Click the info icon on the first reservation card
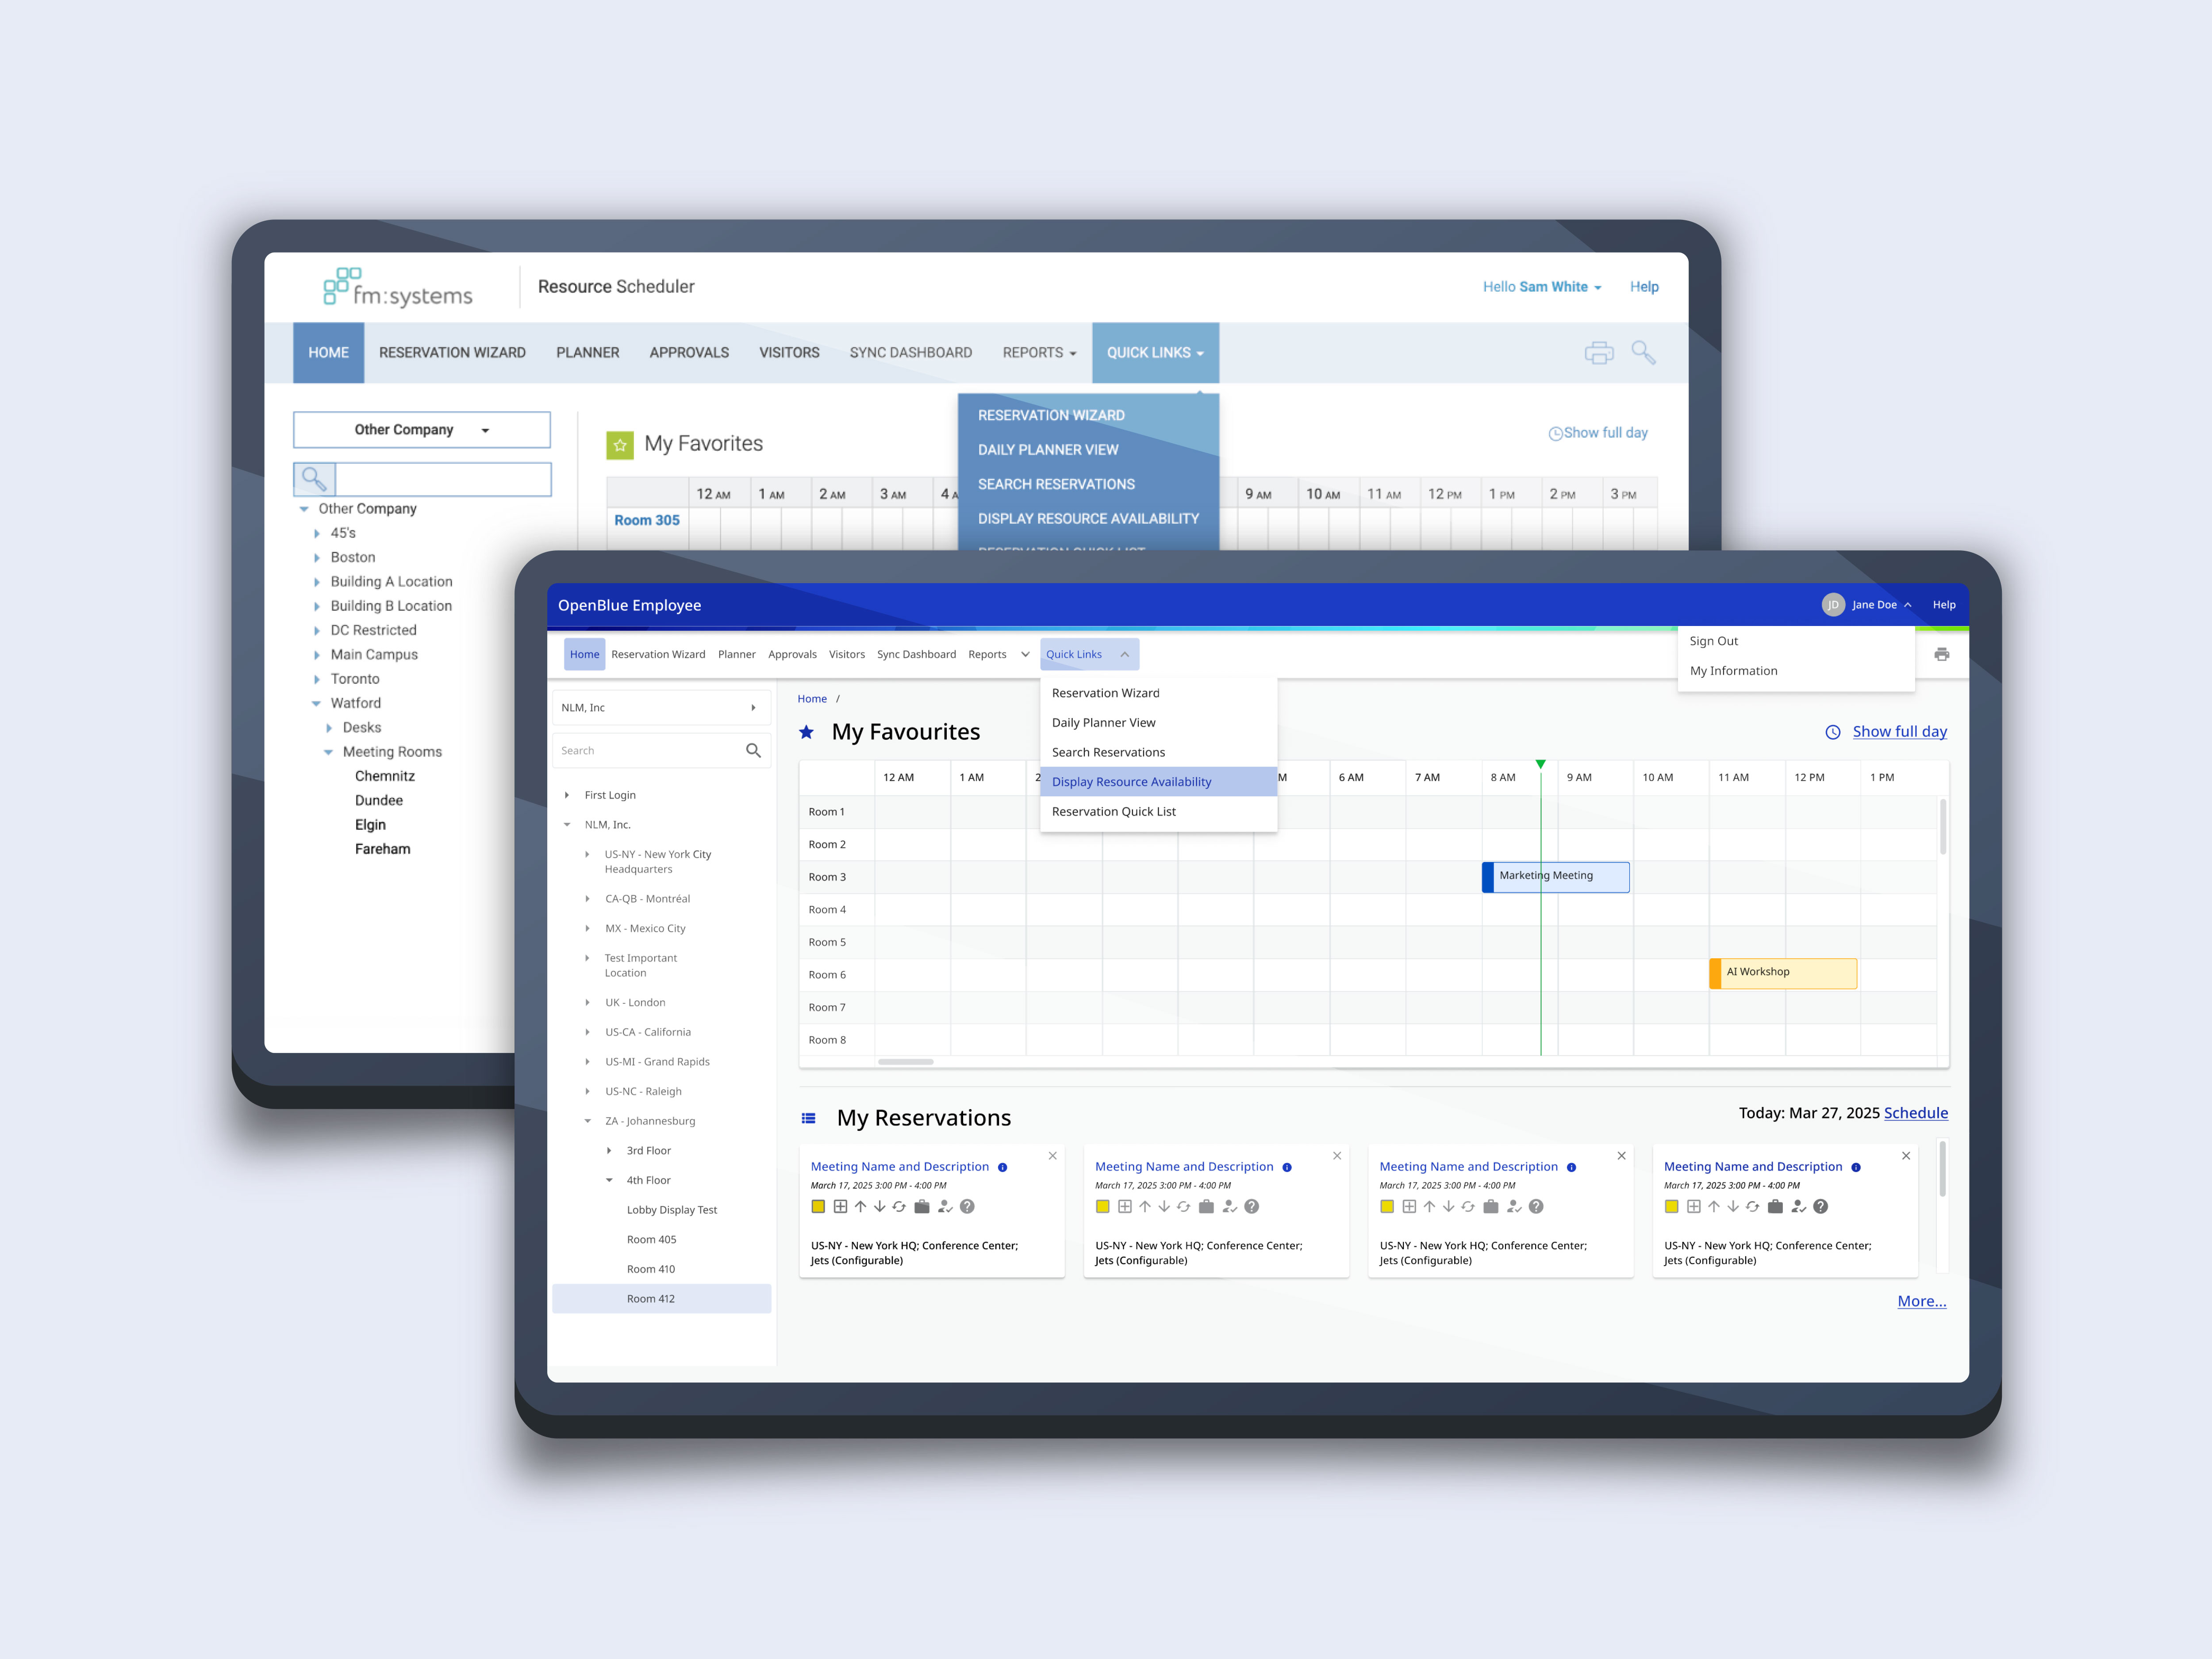Viewport: 2212px width, 1659px height. (1002, 1167)
